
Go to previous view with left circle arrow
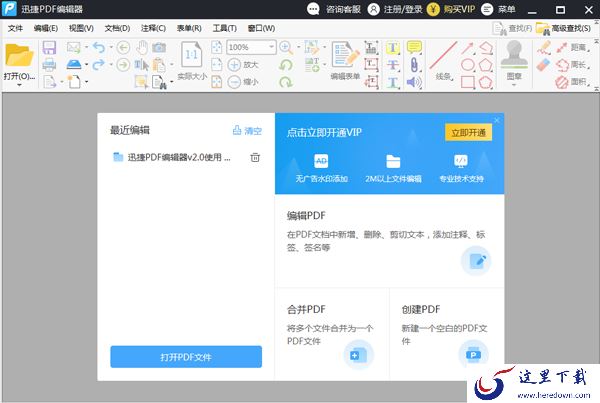click(123, 47)
